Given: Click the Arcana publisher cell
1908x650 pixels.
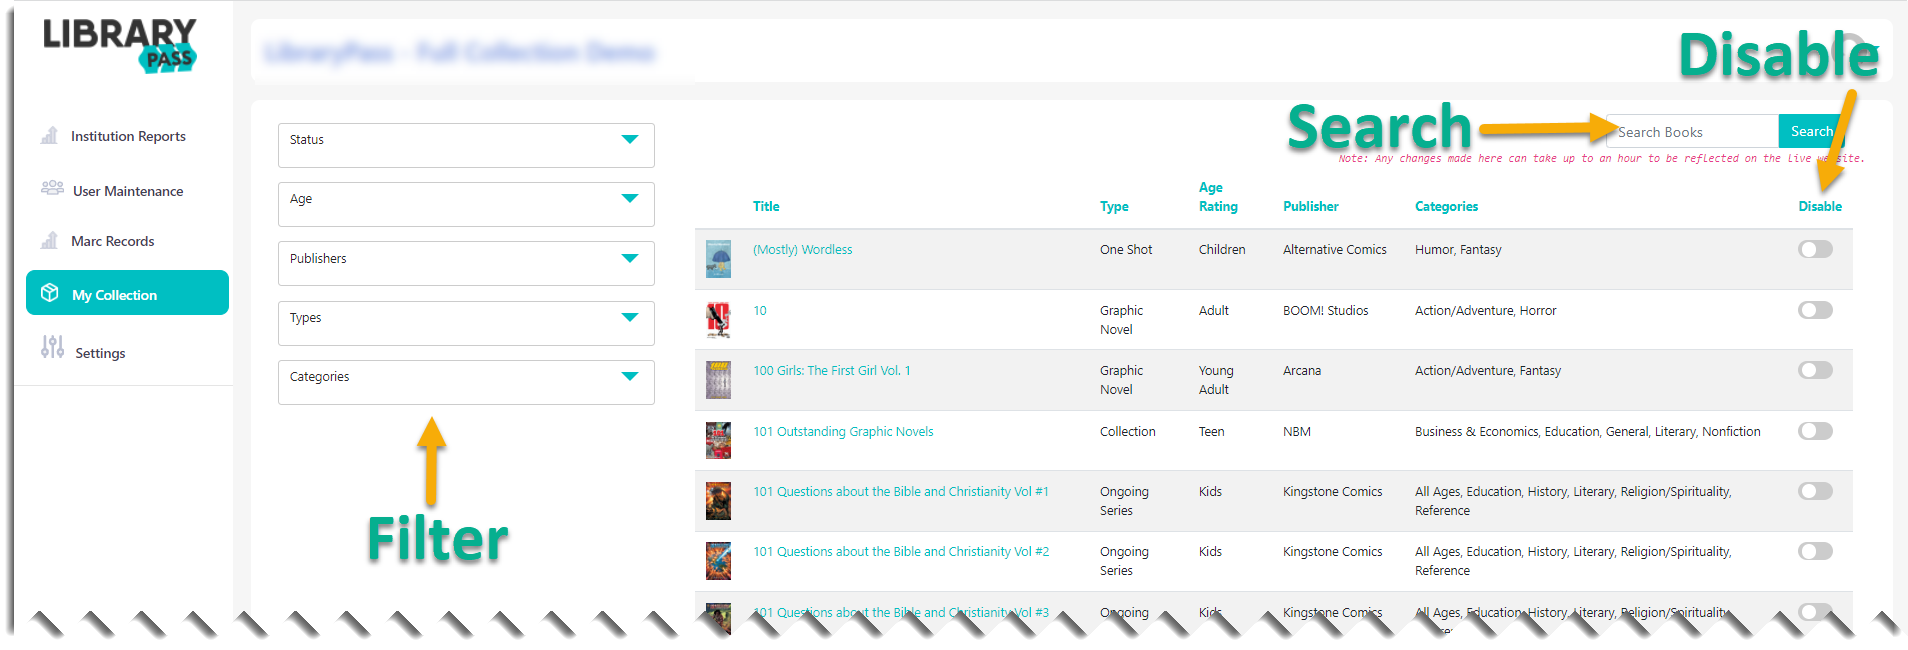Looking at the screenshot, I should coord(1302,371).
